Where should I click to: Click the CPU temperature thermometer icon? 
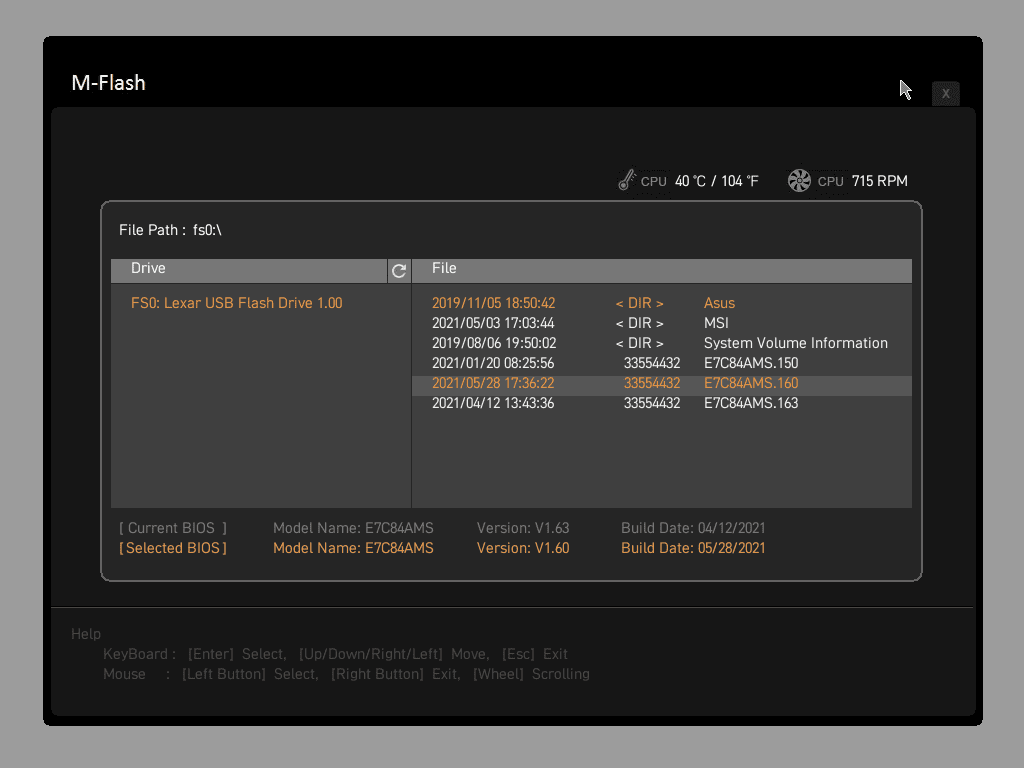tap(627, 180)
